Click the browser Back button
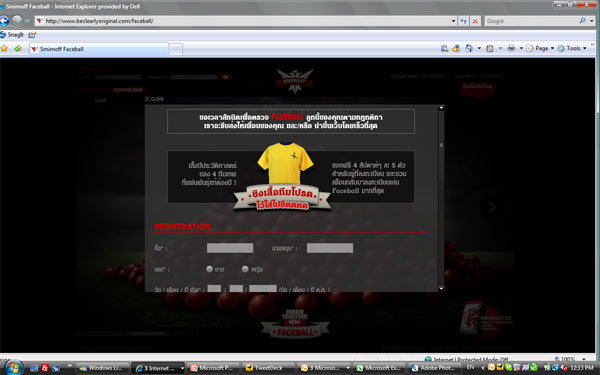Image resolution: width=600 pixels, height=375 pixels. tap(4, 21)
